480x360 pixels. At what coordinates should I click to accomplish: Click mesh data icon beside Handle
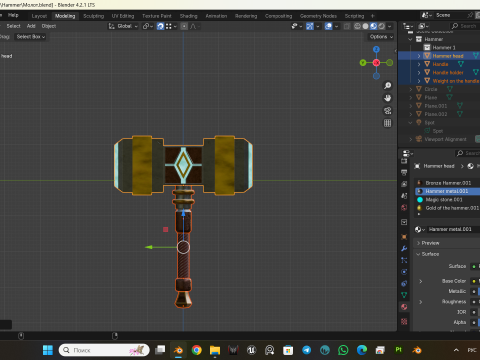461,64
